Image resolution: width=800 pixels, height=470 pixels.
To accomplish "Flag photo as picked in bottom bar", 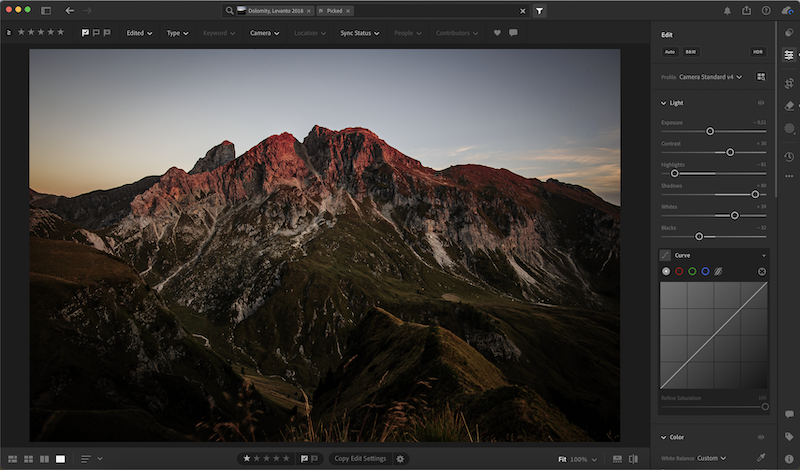I will coord(304,459).
